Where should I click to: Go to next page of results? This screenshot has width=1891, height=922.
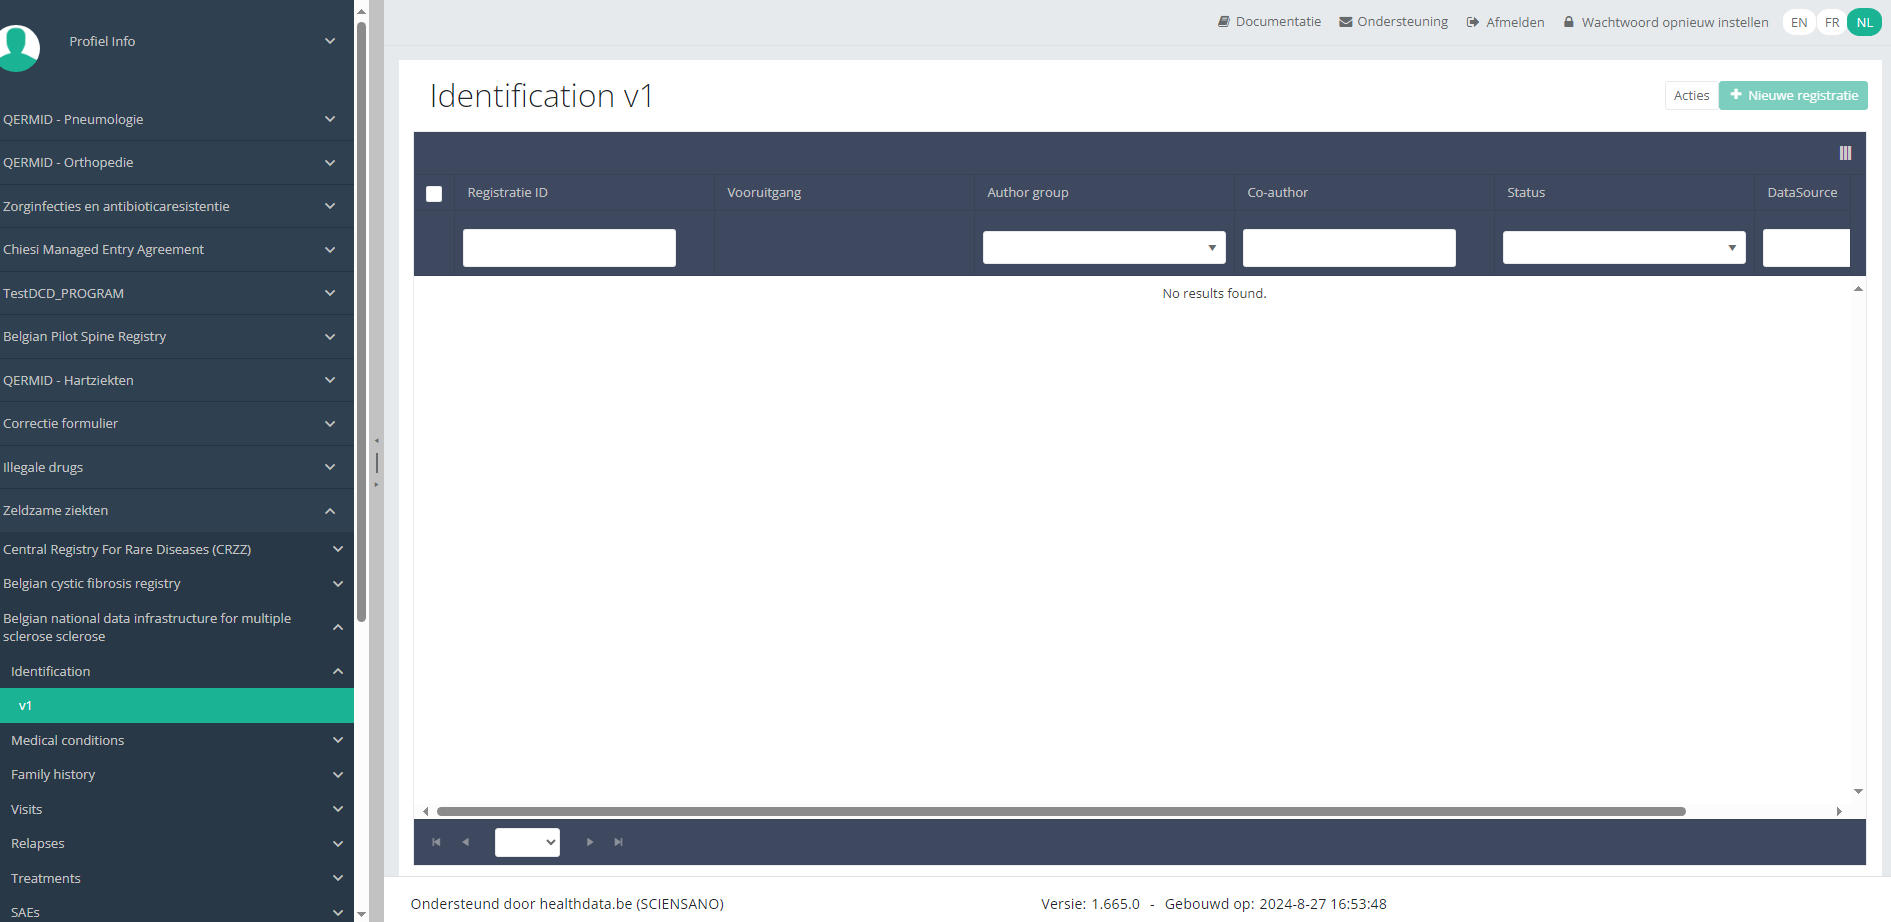pyautogui.click(x=590, y=842)
